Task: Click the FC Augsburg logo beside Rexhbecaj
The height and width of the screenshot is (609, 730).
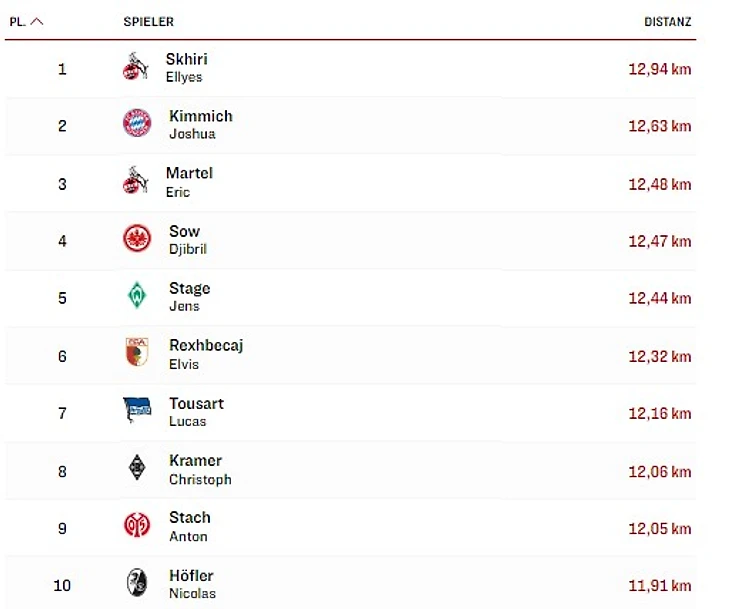Action: [137, 353]
